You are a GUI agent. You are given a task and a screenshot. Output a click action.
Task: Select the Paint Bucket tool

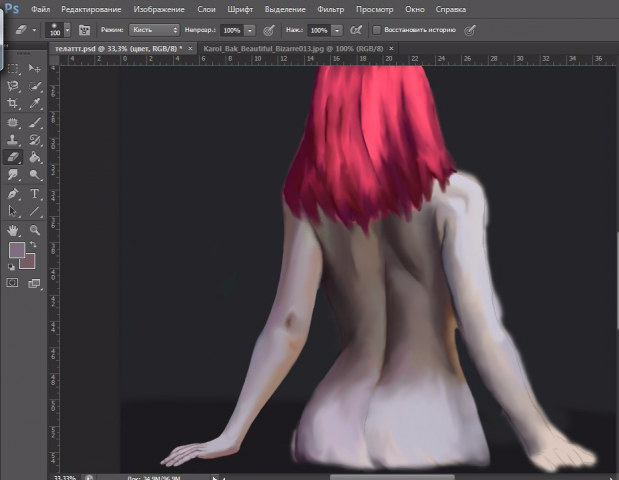click(x=35, y=157)
